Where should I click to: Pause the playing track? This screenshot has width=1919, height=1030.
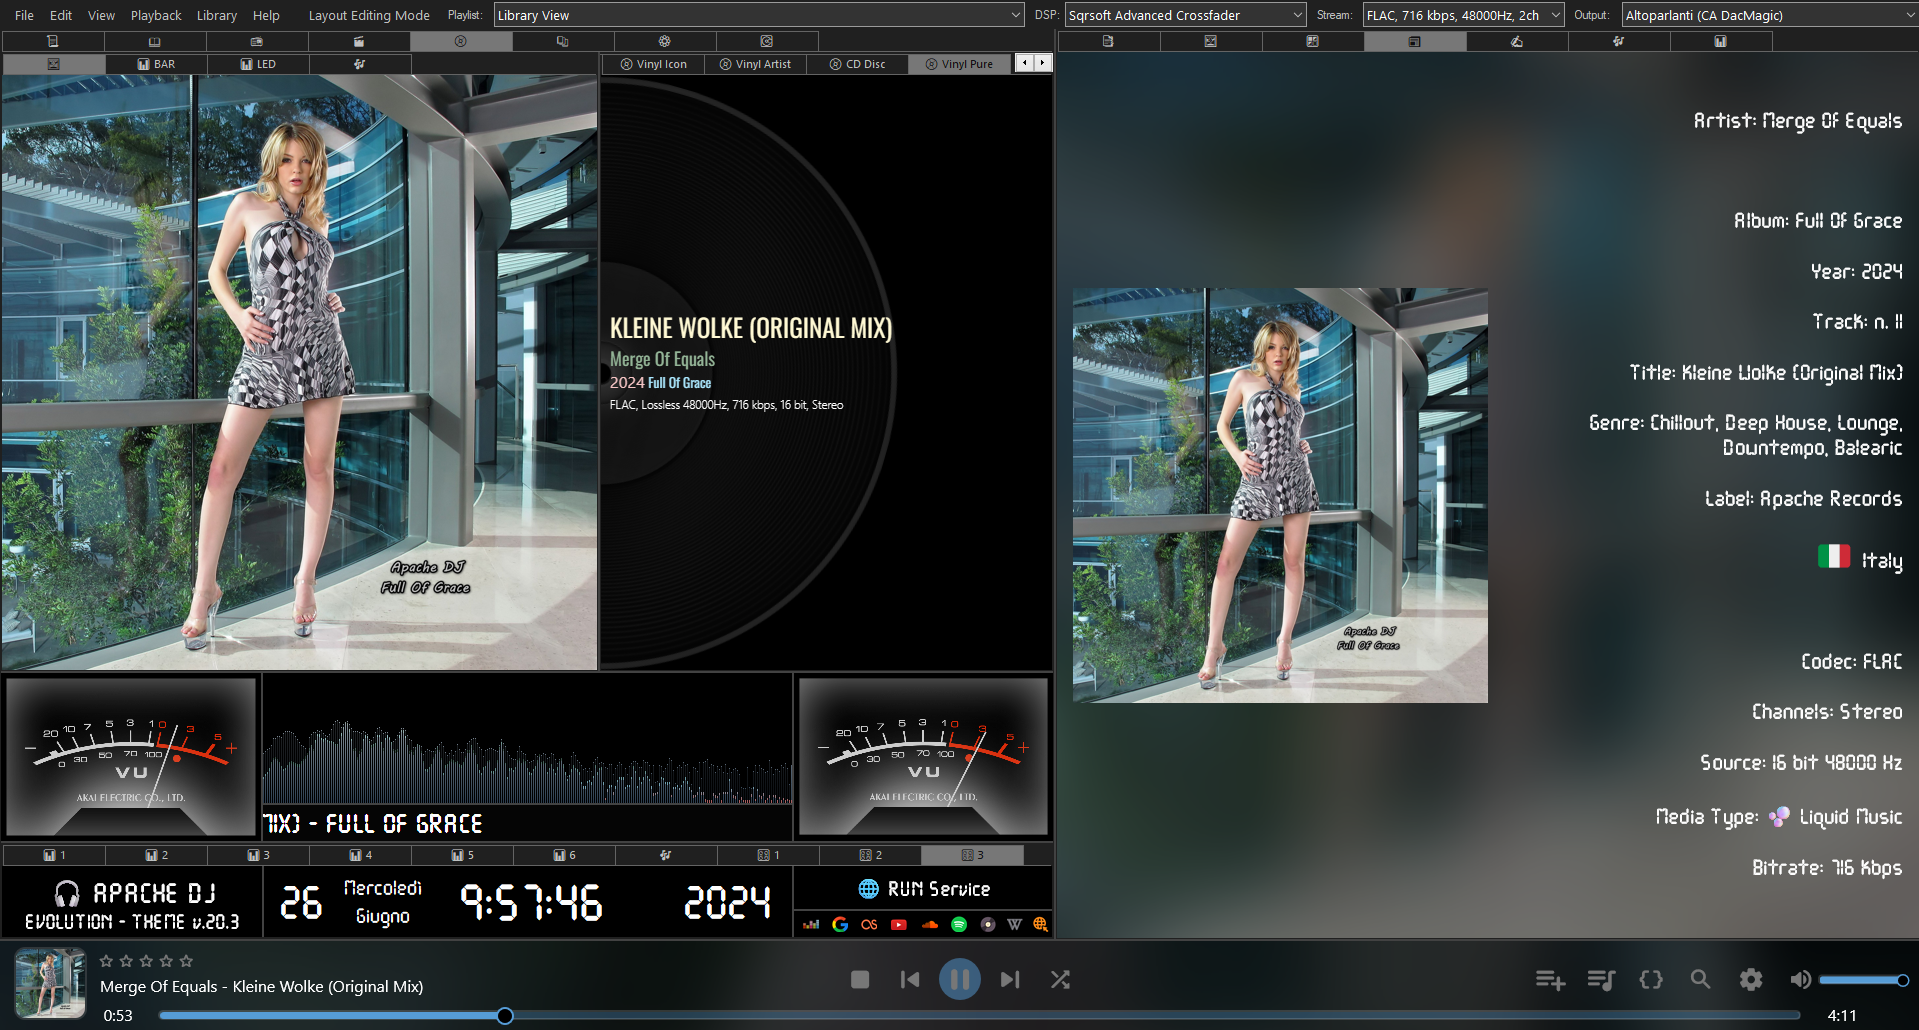click(959, 979)
